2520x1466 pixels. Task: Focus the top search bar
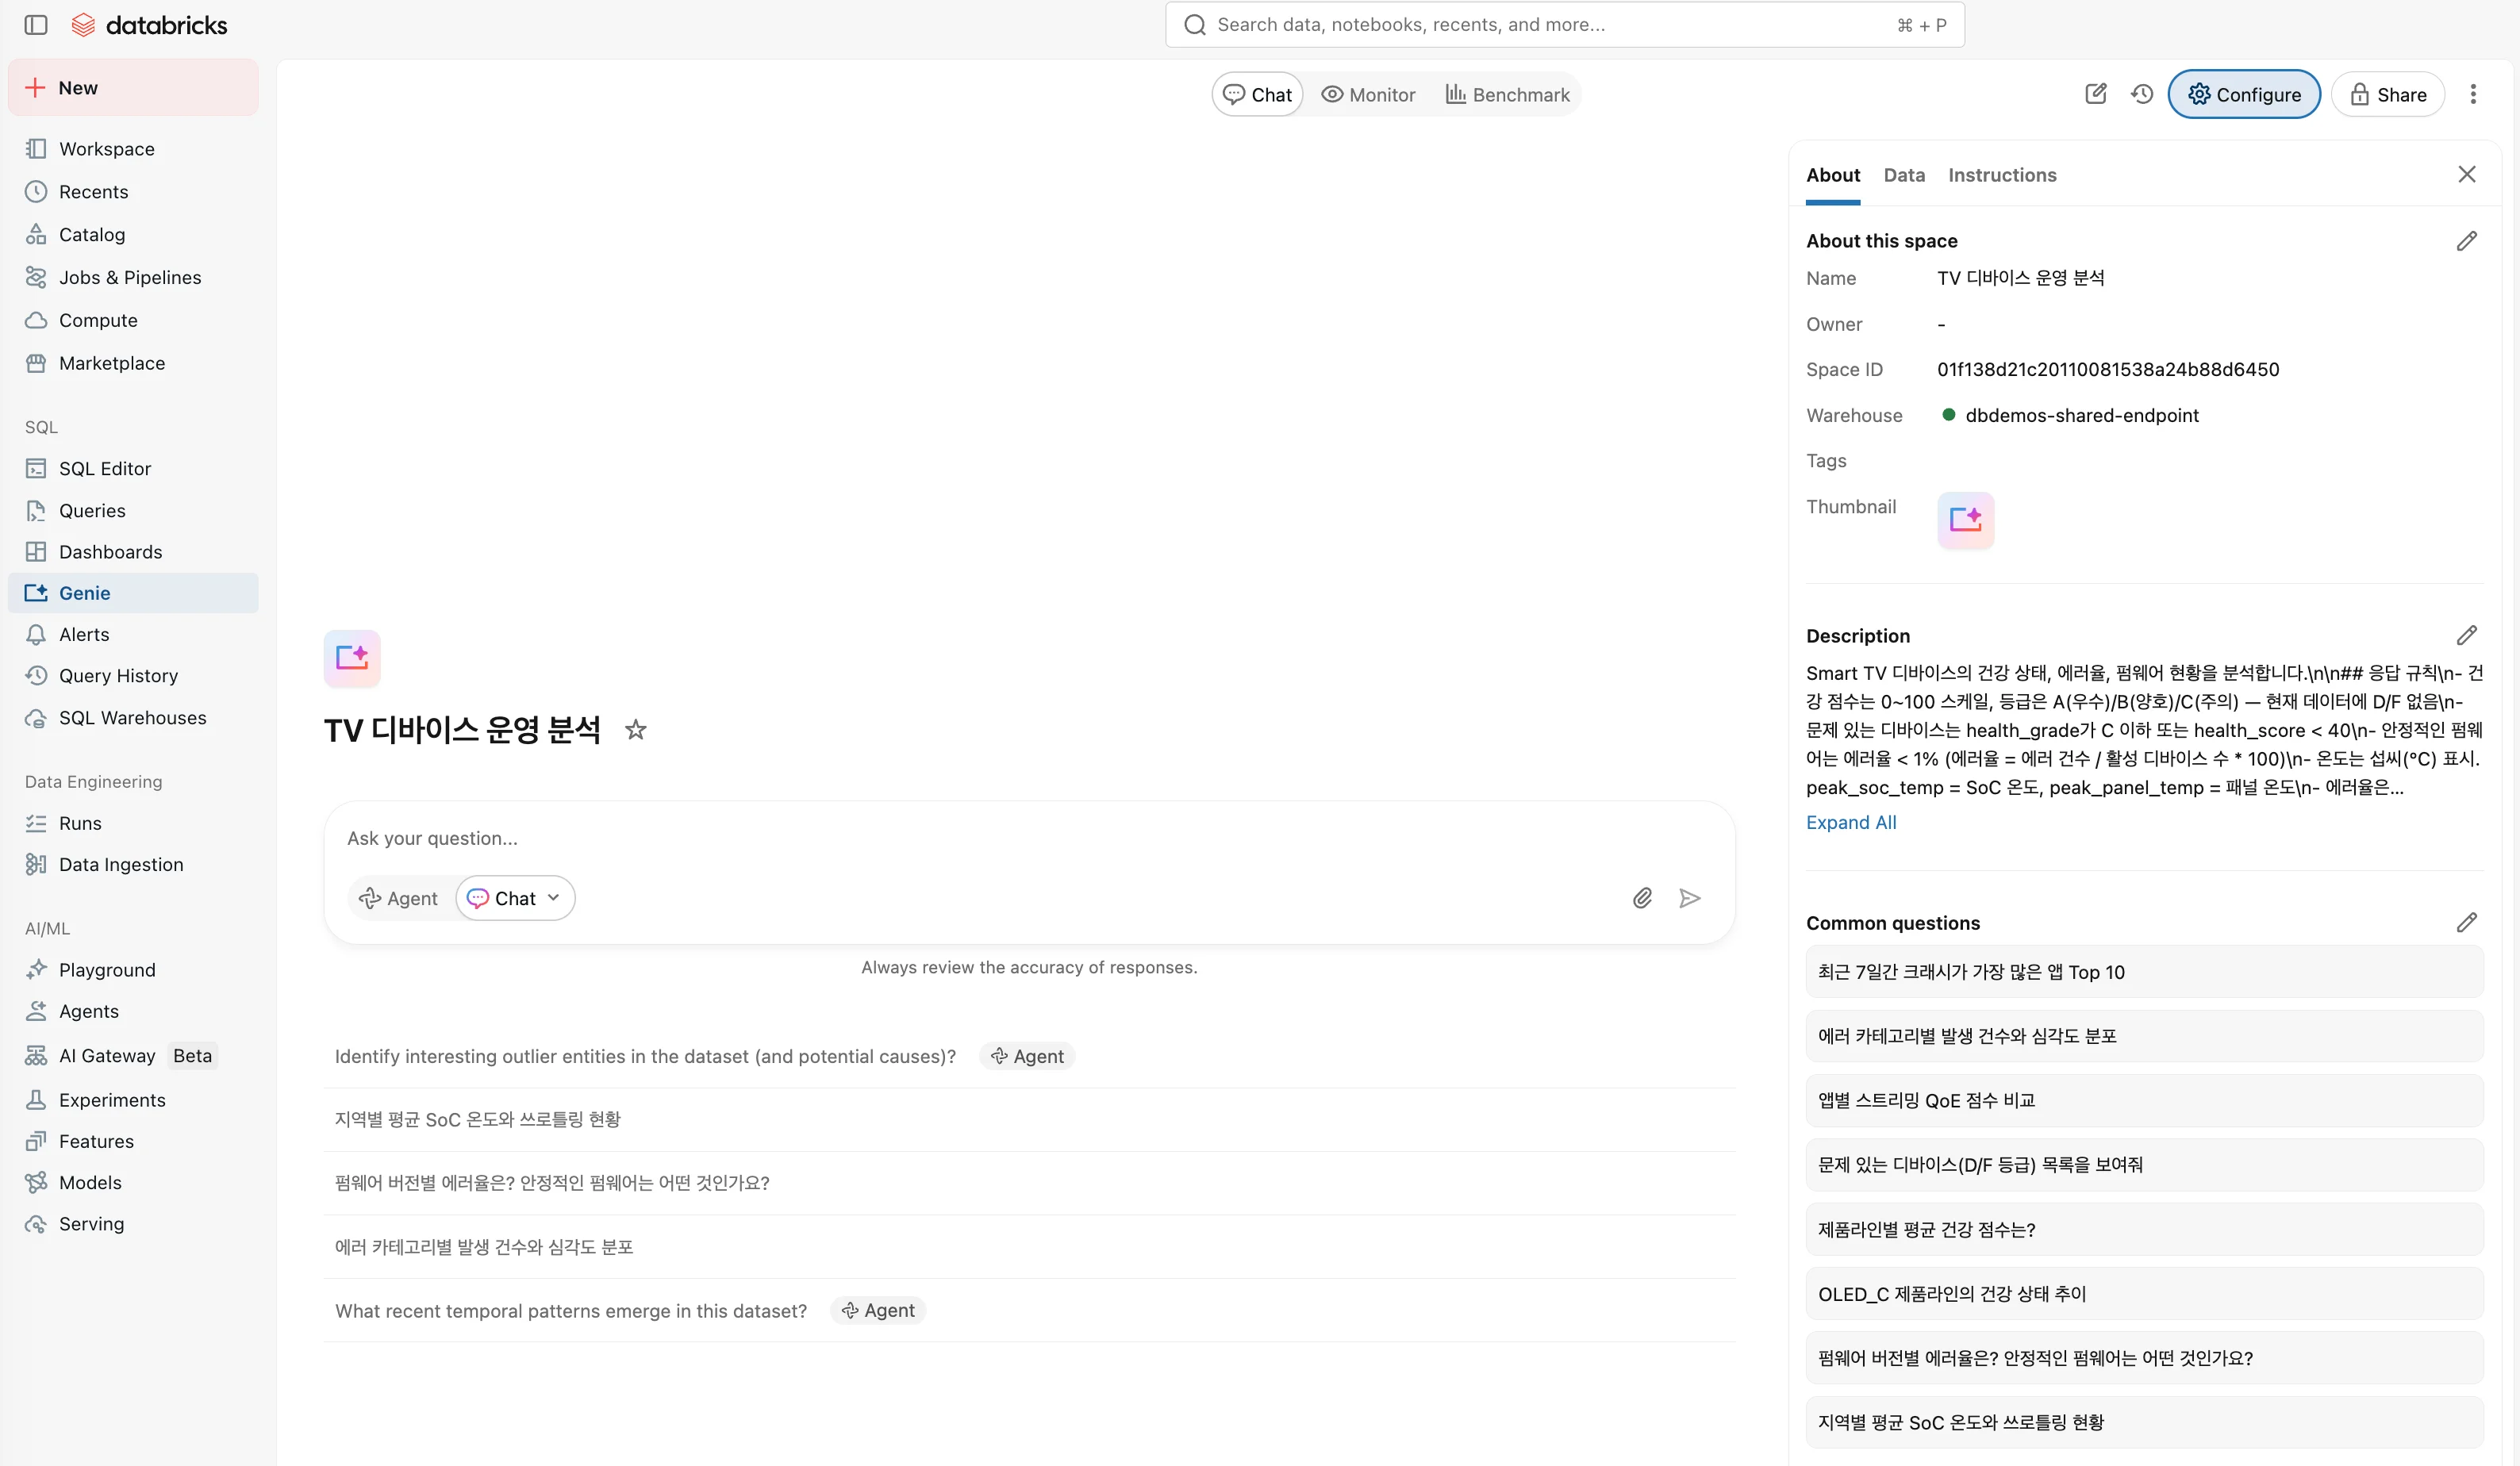tap(1565, 25)
